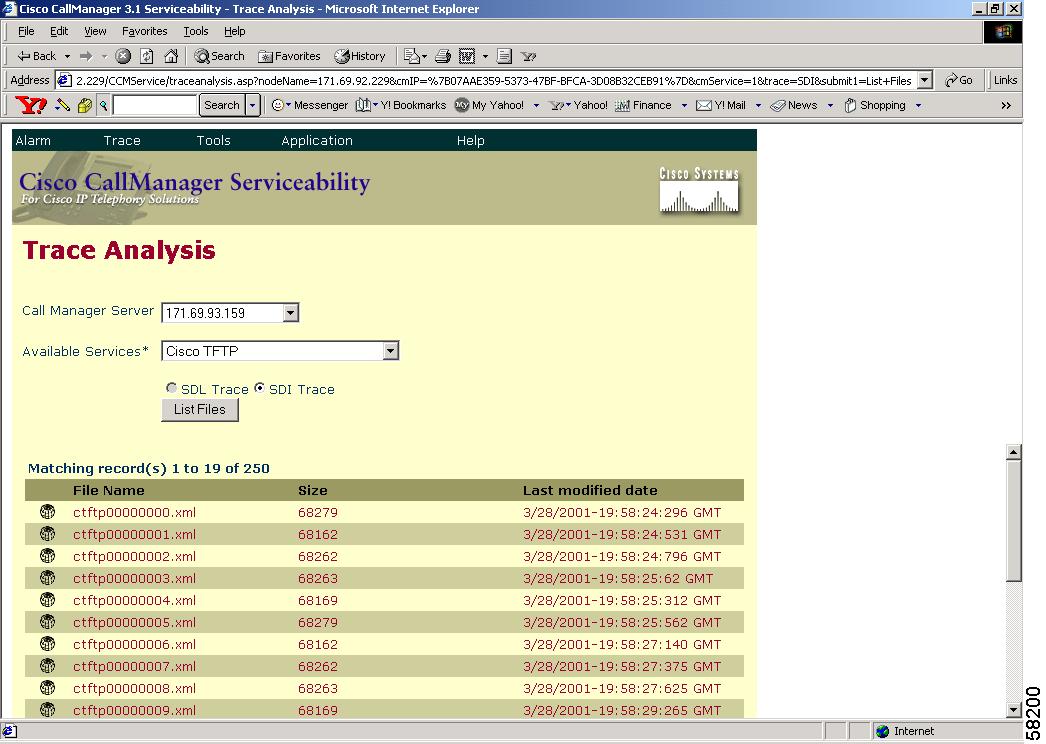This screenshot has width=1046, height=744.
Task: Open the File menu
Action: click(x=26, y=31)
